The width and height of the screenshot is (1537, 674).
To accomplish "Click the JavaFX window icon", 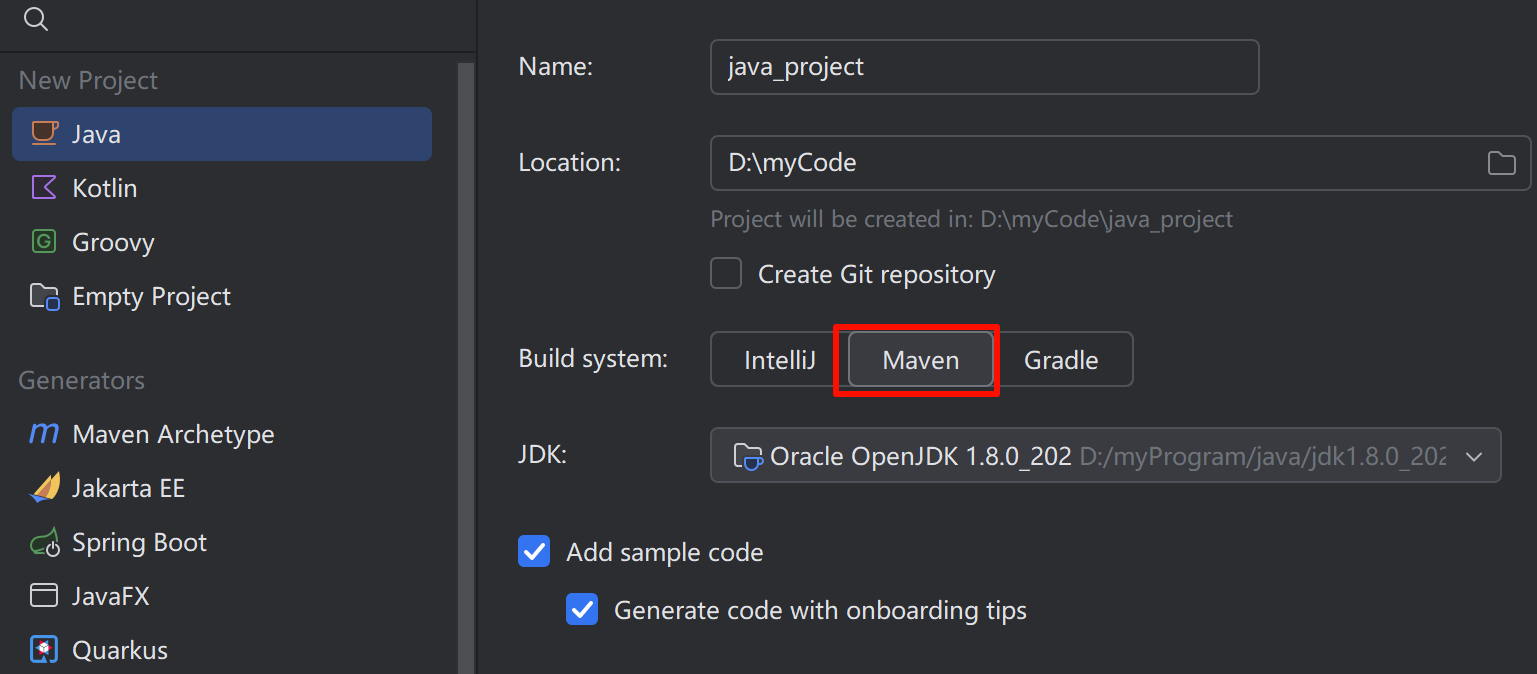I will pos(44,596).
